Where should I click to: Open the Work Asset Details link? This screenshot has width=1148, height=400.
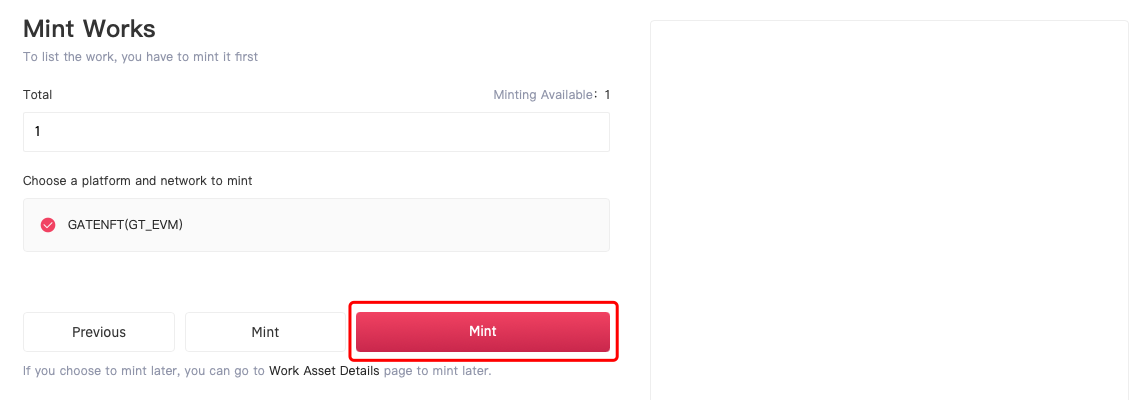click(324, 371)
